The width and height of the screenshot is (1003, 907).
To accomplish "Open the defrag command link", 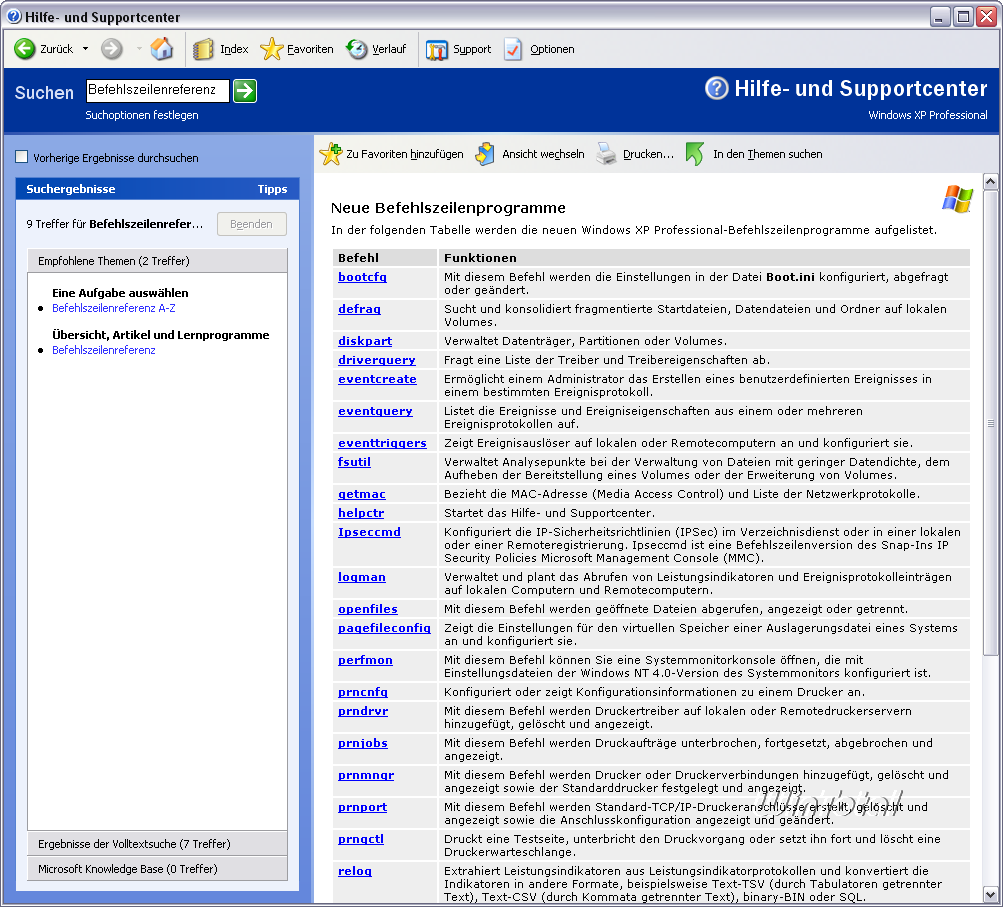I will point(359,309).
